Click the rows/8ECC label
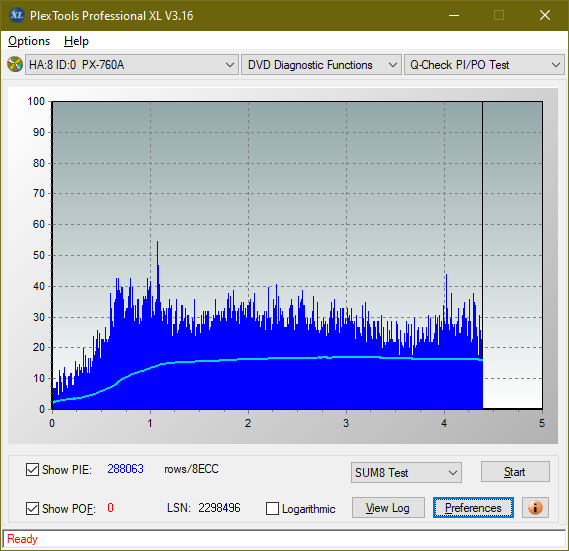 pos(191,469)
